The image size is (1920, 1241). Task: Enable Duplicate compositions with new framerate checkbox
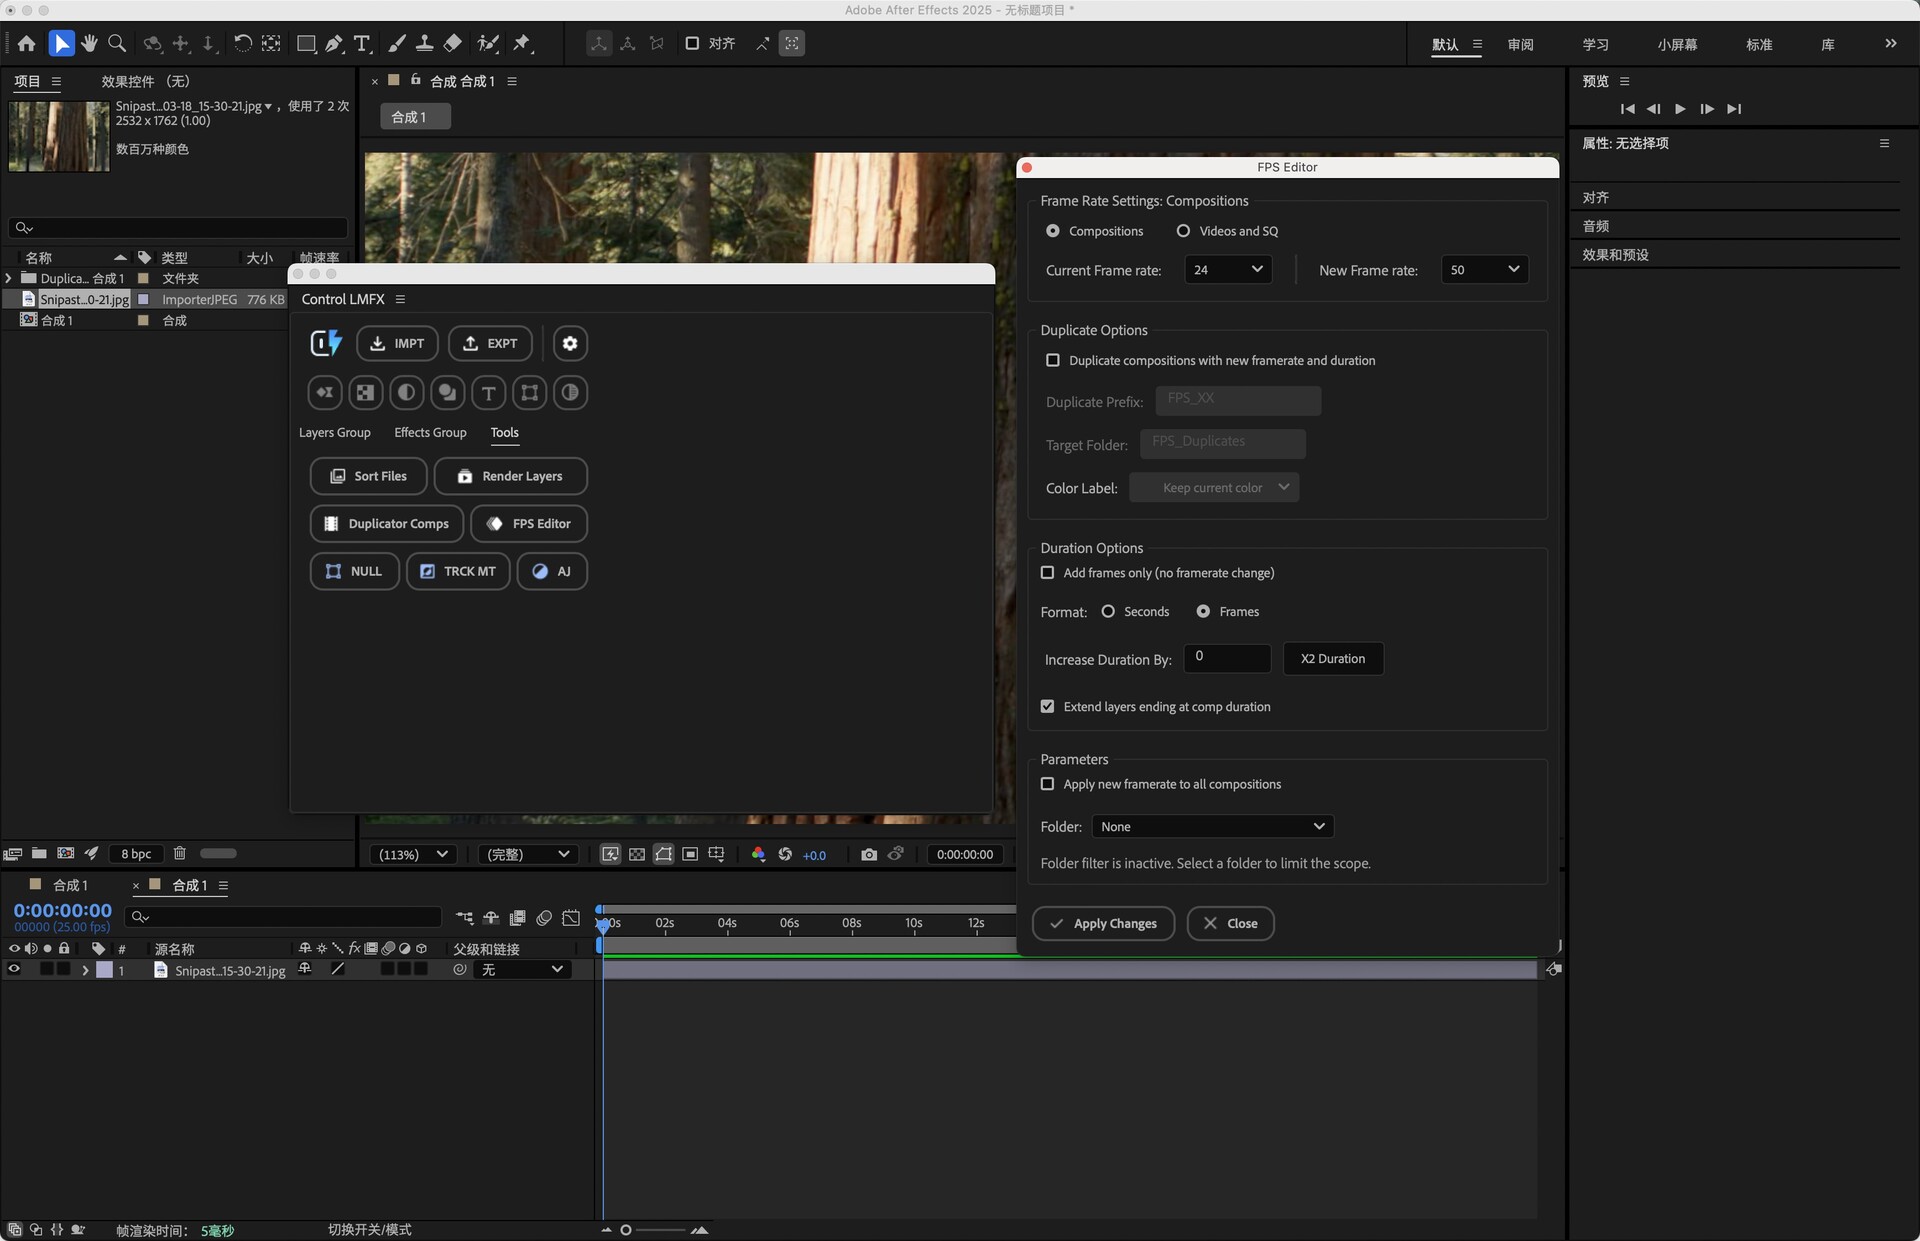(1052, 360)
